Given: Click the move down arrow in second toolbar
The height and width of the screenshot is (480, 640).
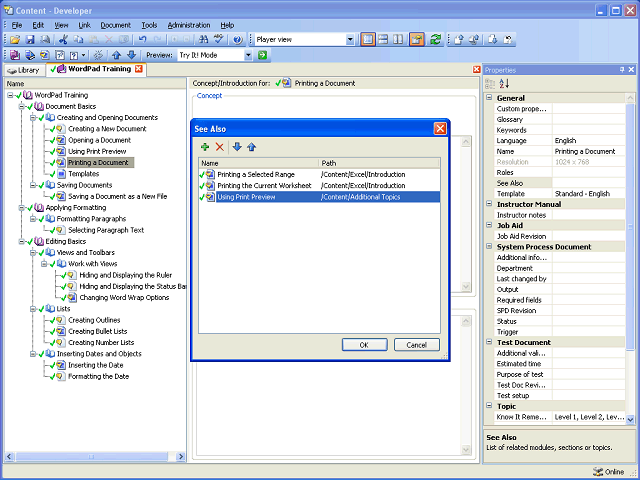Looking at the screenshot, I should [131, 55].
